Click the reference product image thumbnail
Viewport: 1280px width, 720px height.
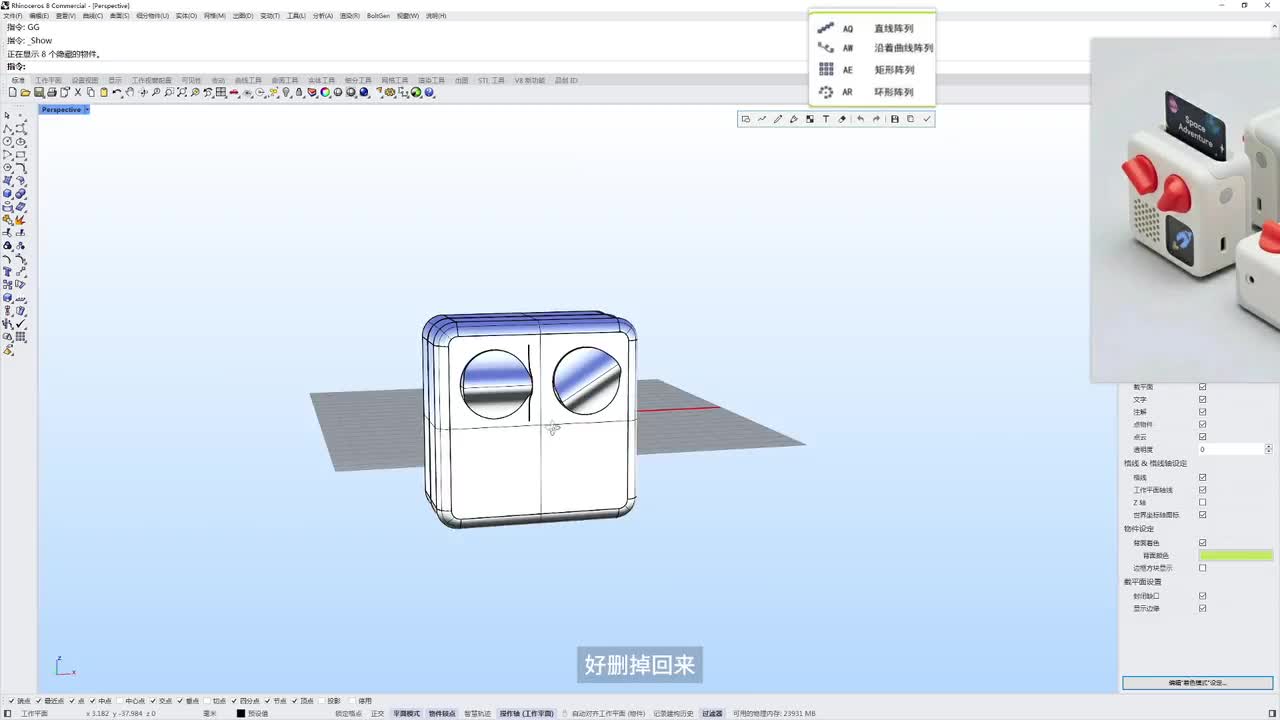[1185, 210]
